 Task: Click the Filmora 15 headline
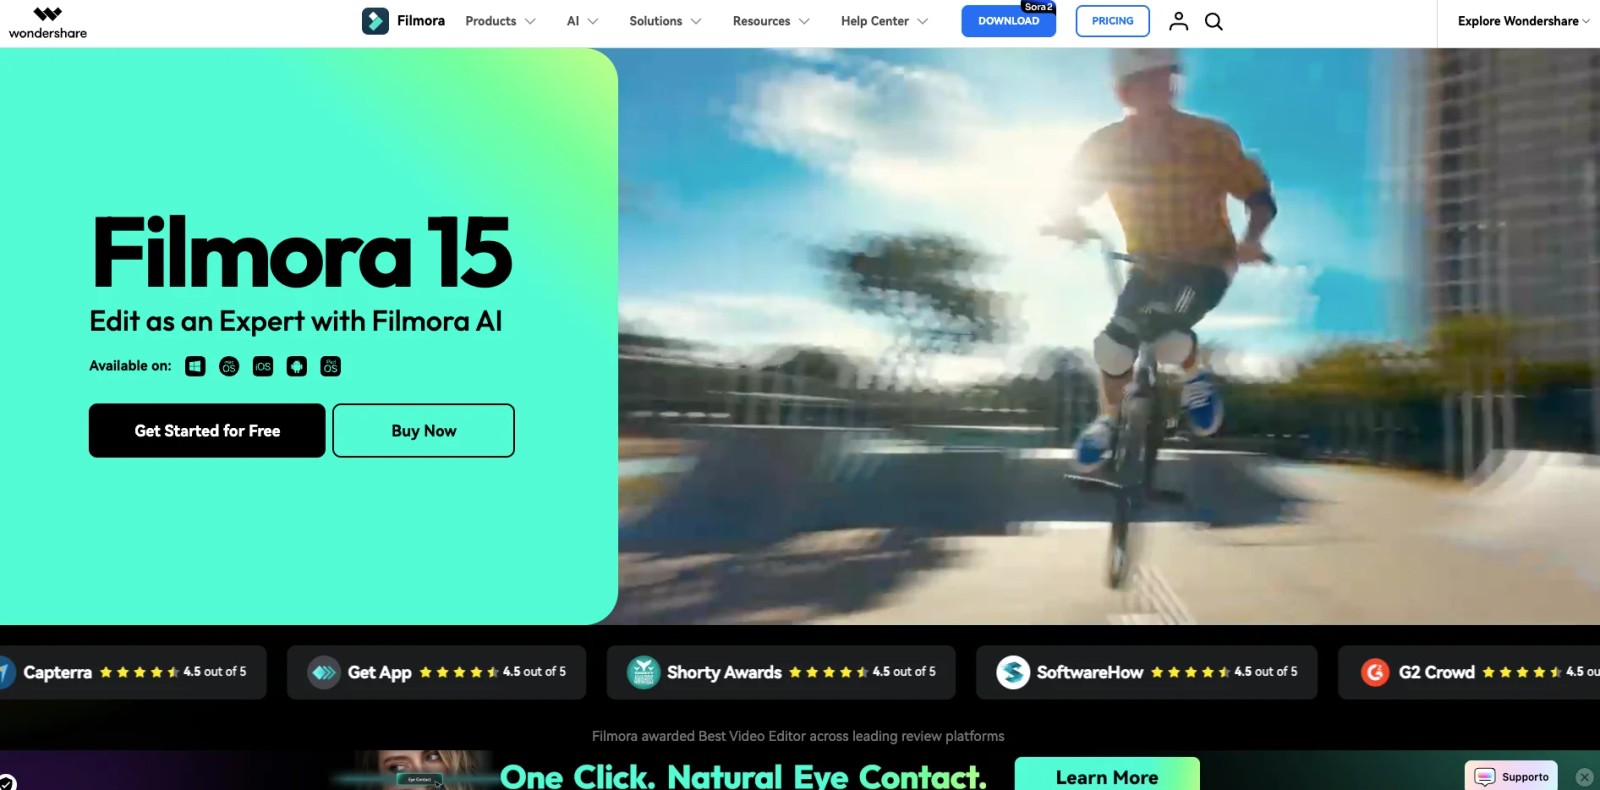(302, 252)
